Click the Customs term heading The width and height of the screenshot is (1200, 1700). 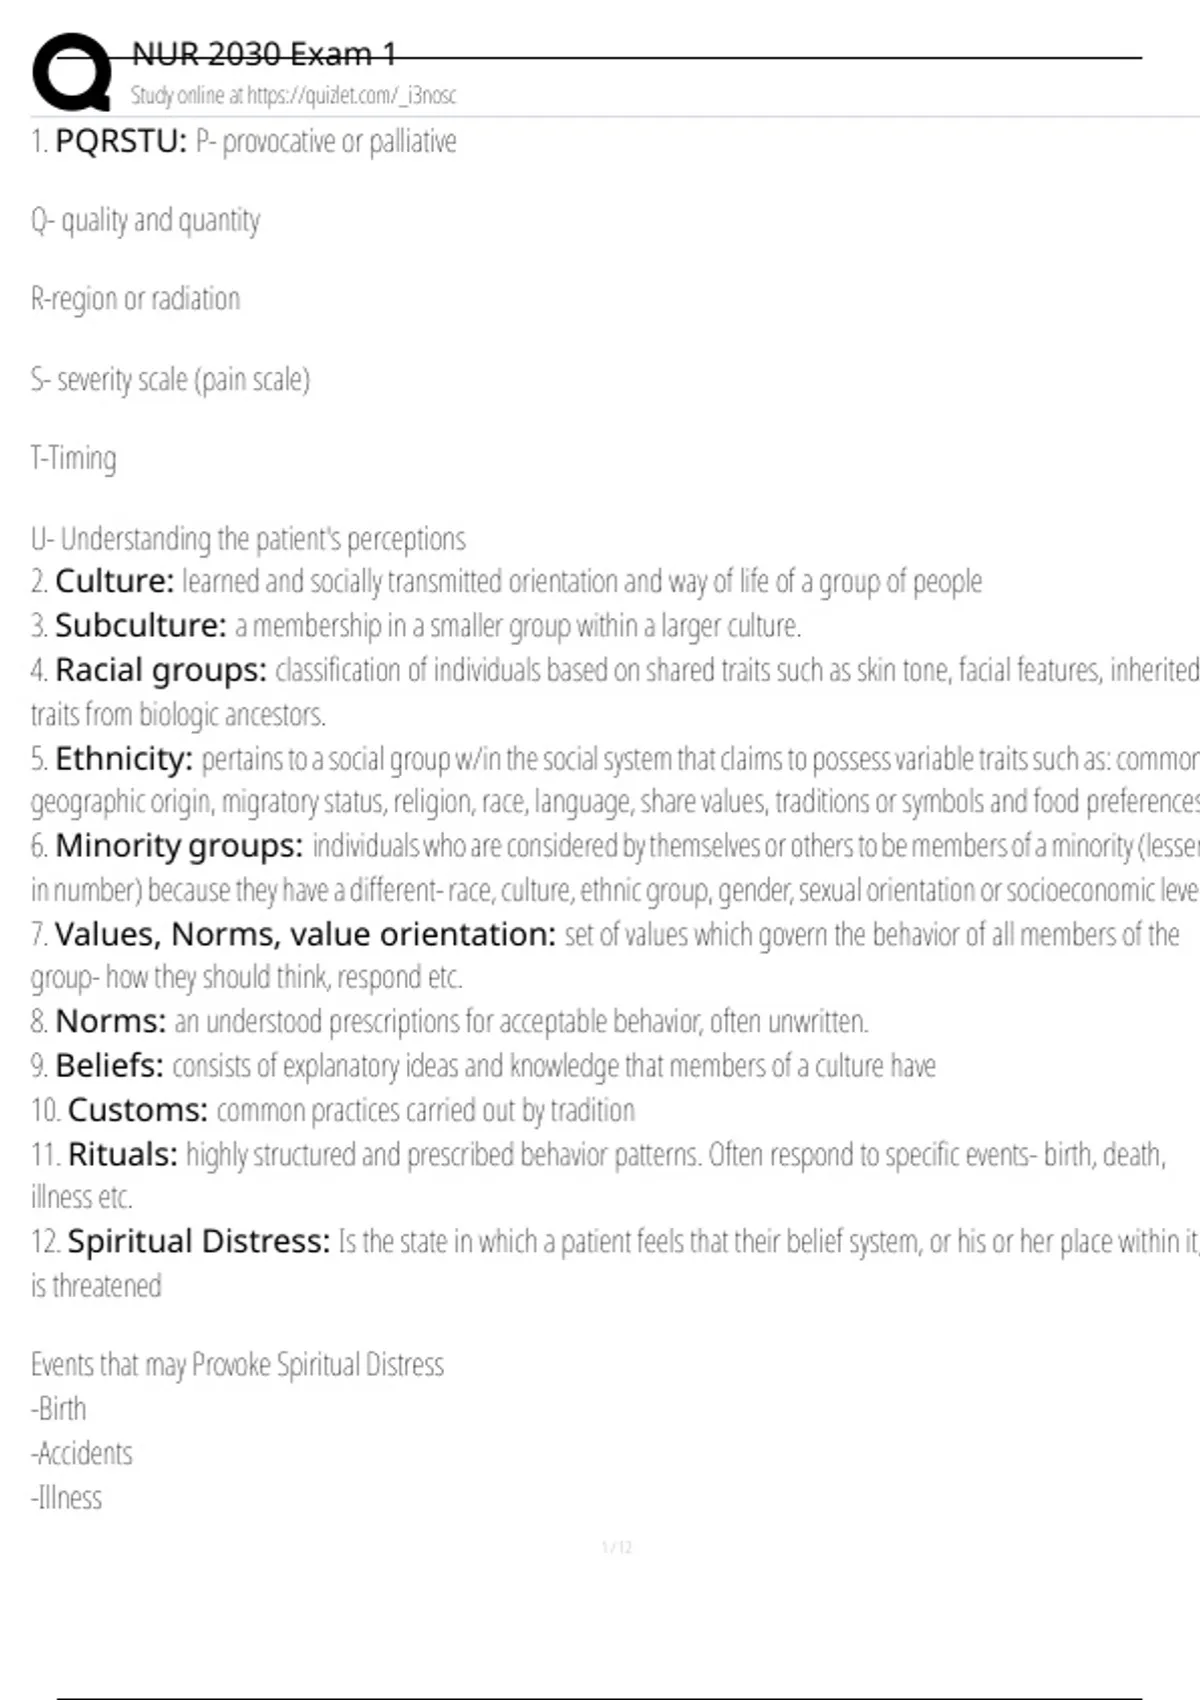pyautogui.click(x=137, y=1111)
